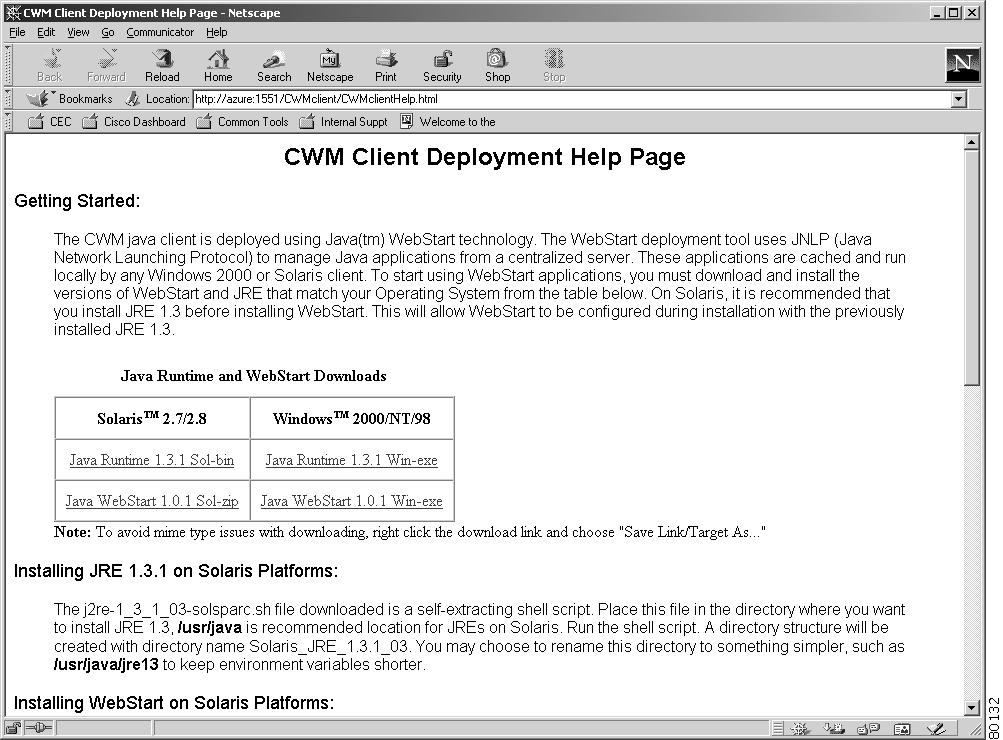Open the Address Book component icon

coord(902,728)
